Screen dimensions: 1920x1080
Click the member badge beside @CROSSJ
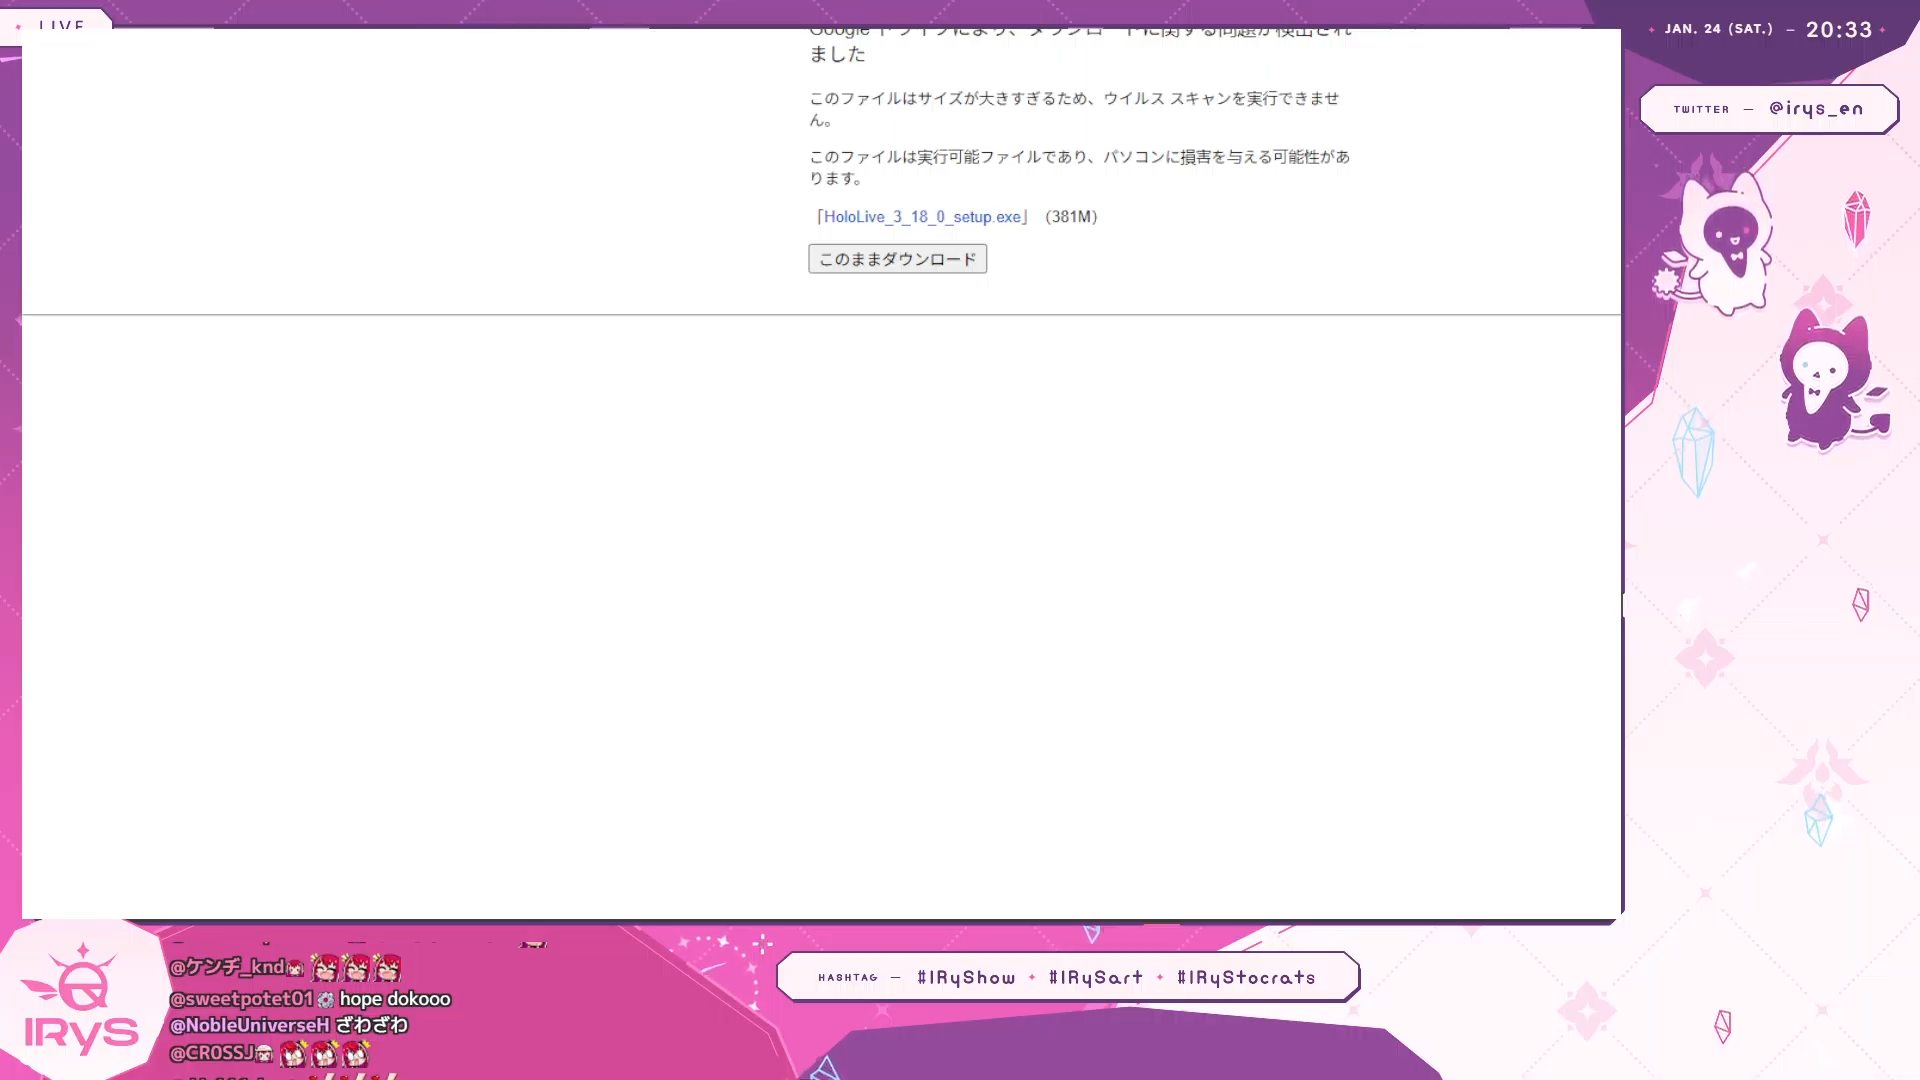(x=264, y=1054)
